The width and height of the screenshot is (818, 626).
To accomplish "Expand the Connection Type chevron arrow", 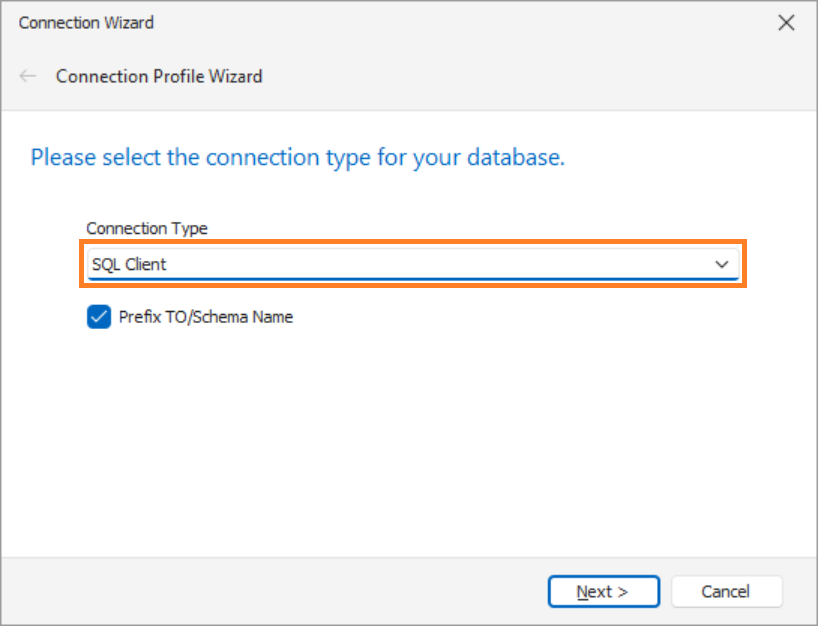I will pyautogui.click(x=721, y=264).
